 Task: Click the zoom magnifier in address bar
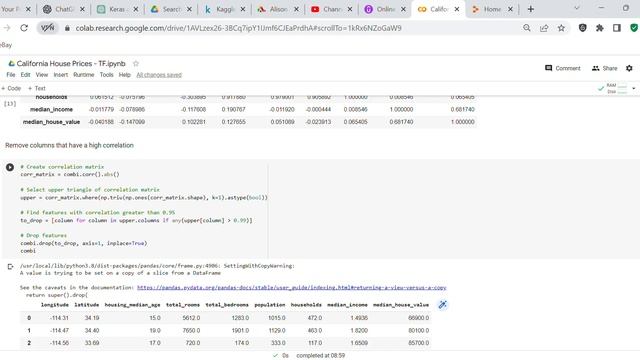tap(527, 28)
